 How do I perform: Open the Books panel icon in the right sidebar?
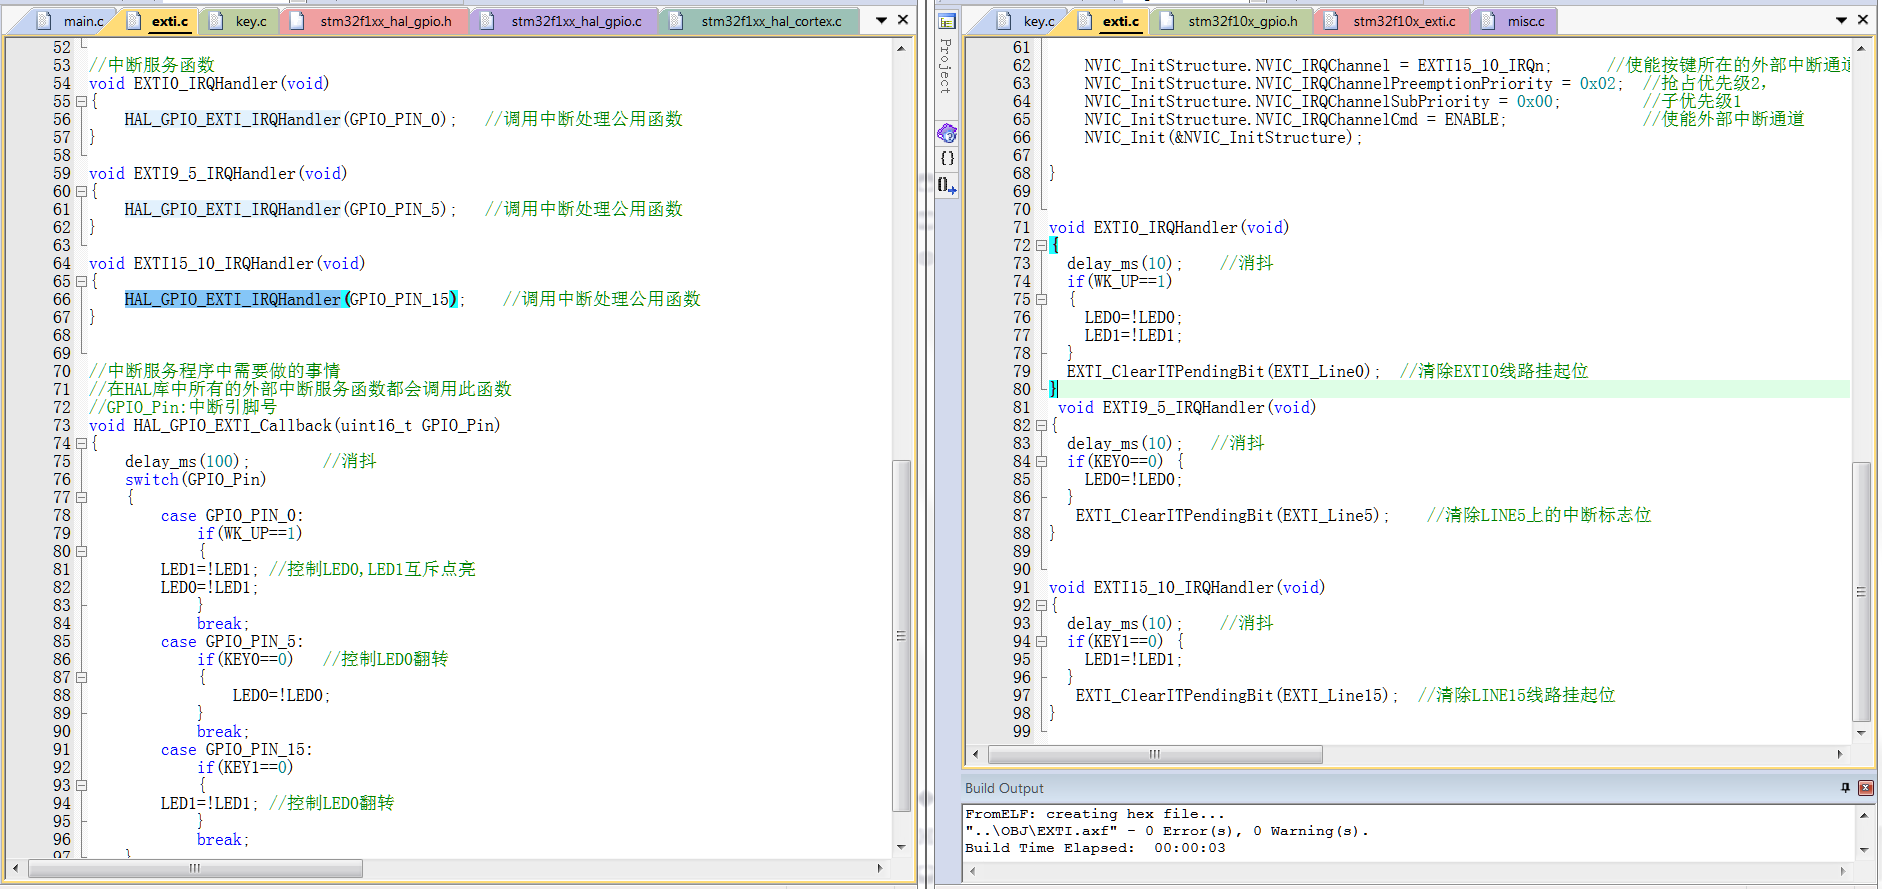click(946, 133)
